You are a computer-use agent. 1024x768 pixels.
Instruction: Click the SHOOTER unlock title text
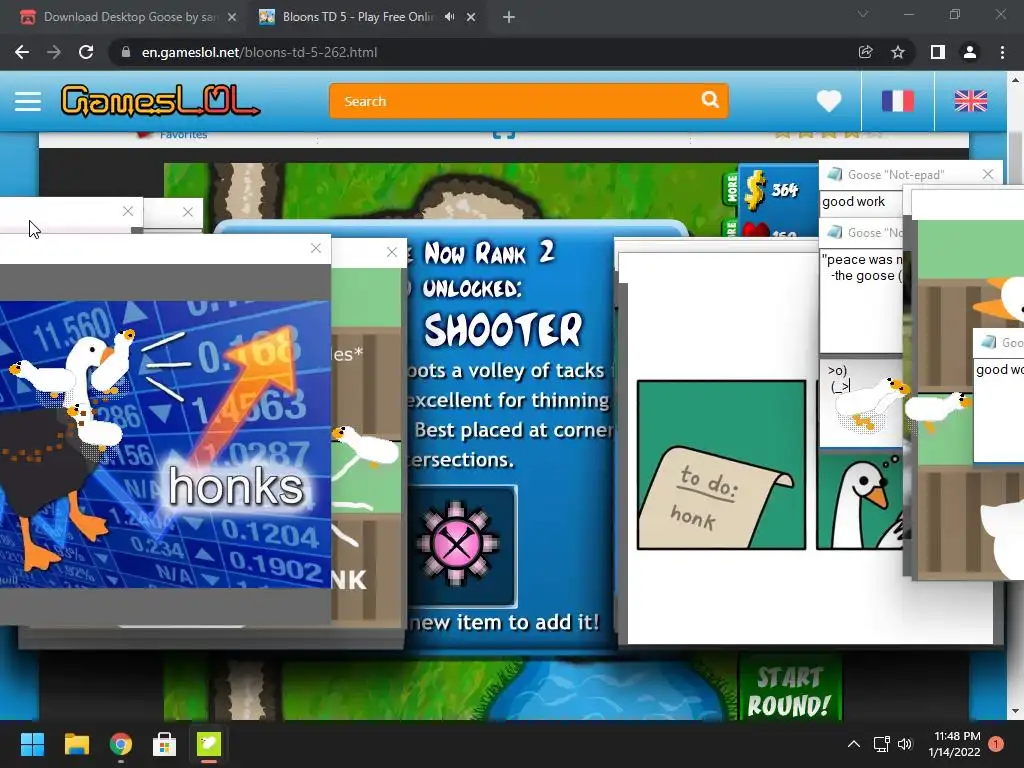pyautogui.click(x=502, y=330)
